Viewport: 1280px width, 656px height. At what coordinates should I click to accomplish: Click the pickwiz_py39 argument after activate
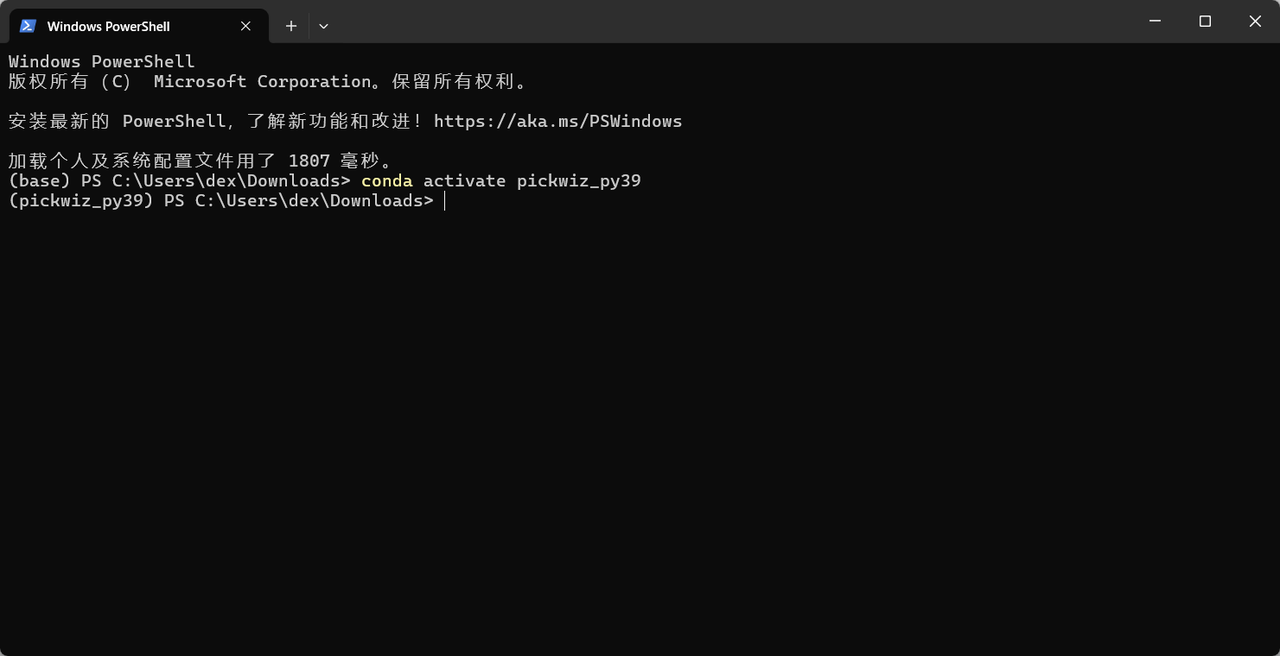pyautogui.click(x=578, y=181)
